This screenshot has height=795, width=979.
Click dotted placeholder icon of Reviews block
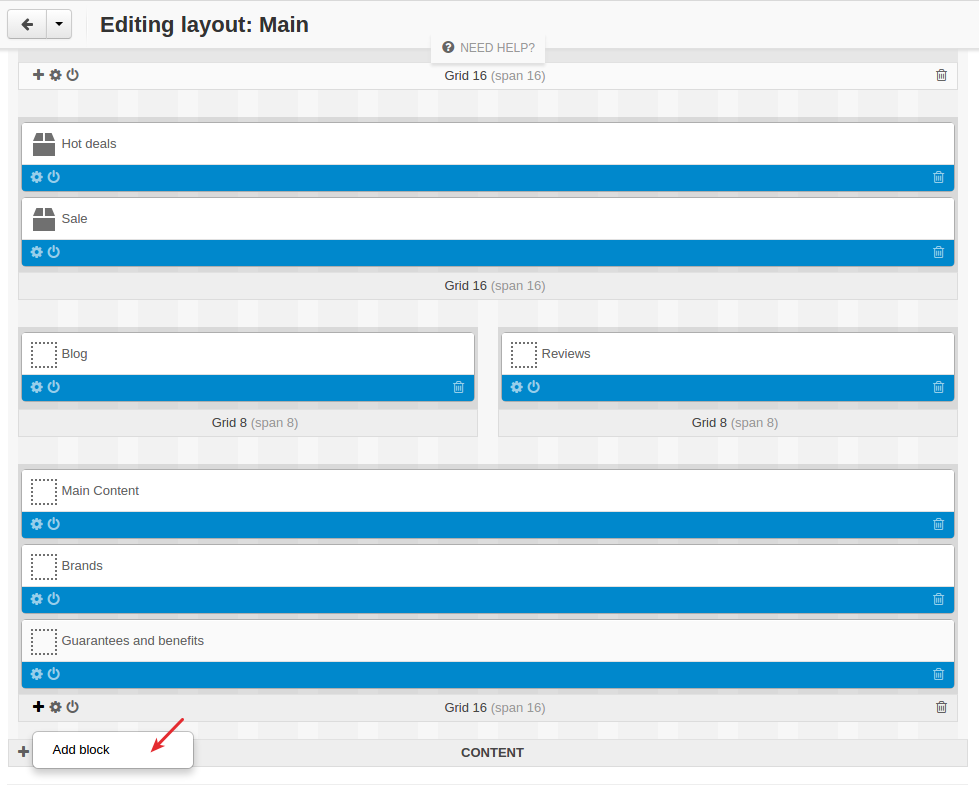point(523,354)
